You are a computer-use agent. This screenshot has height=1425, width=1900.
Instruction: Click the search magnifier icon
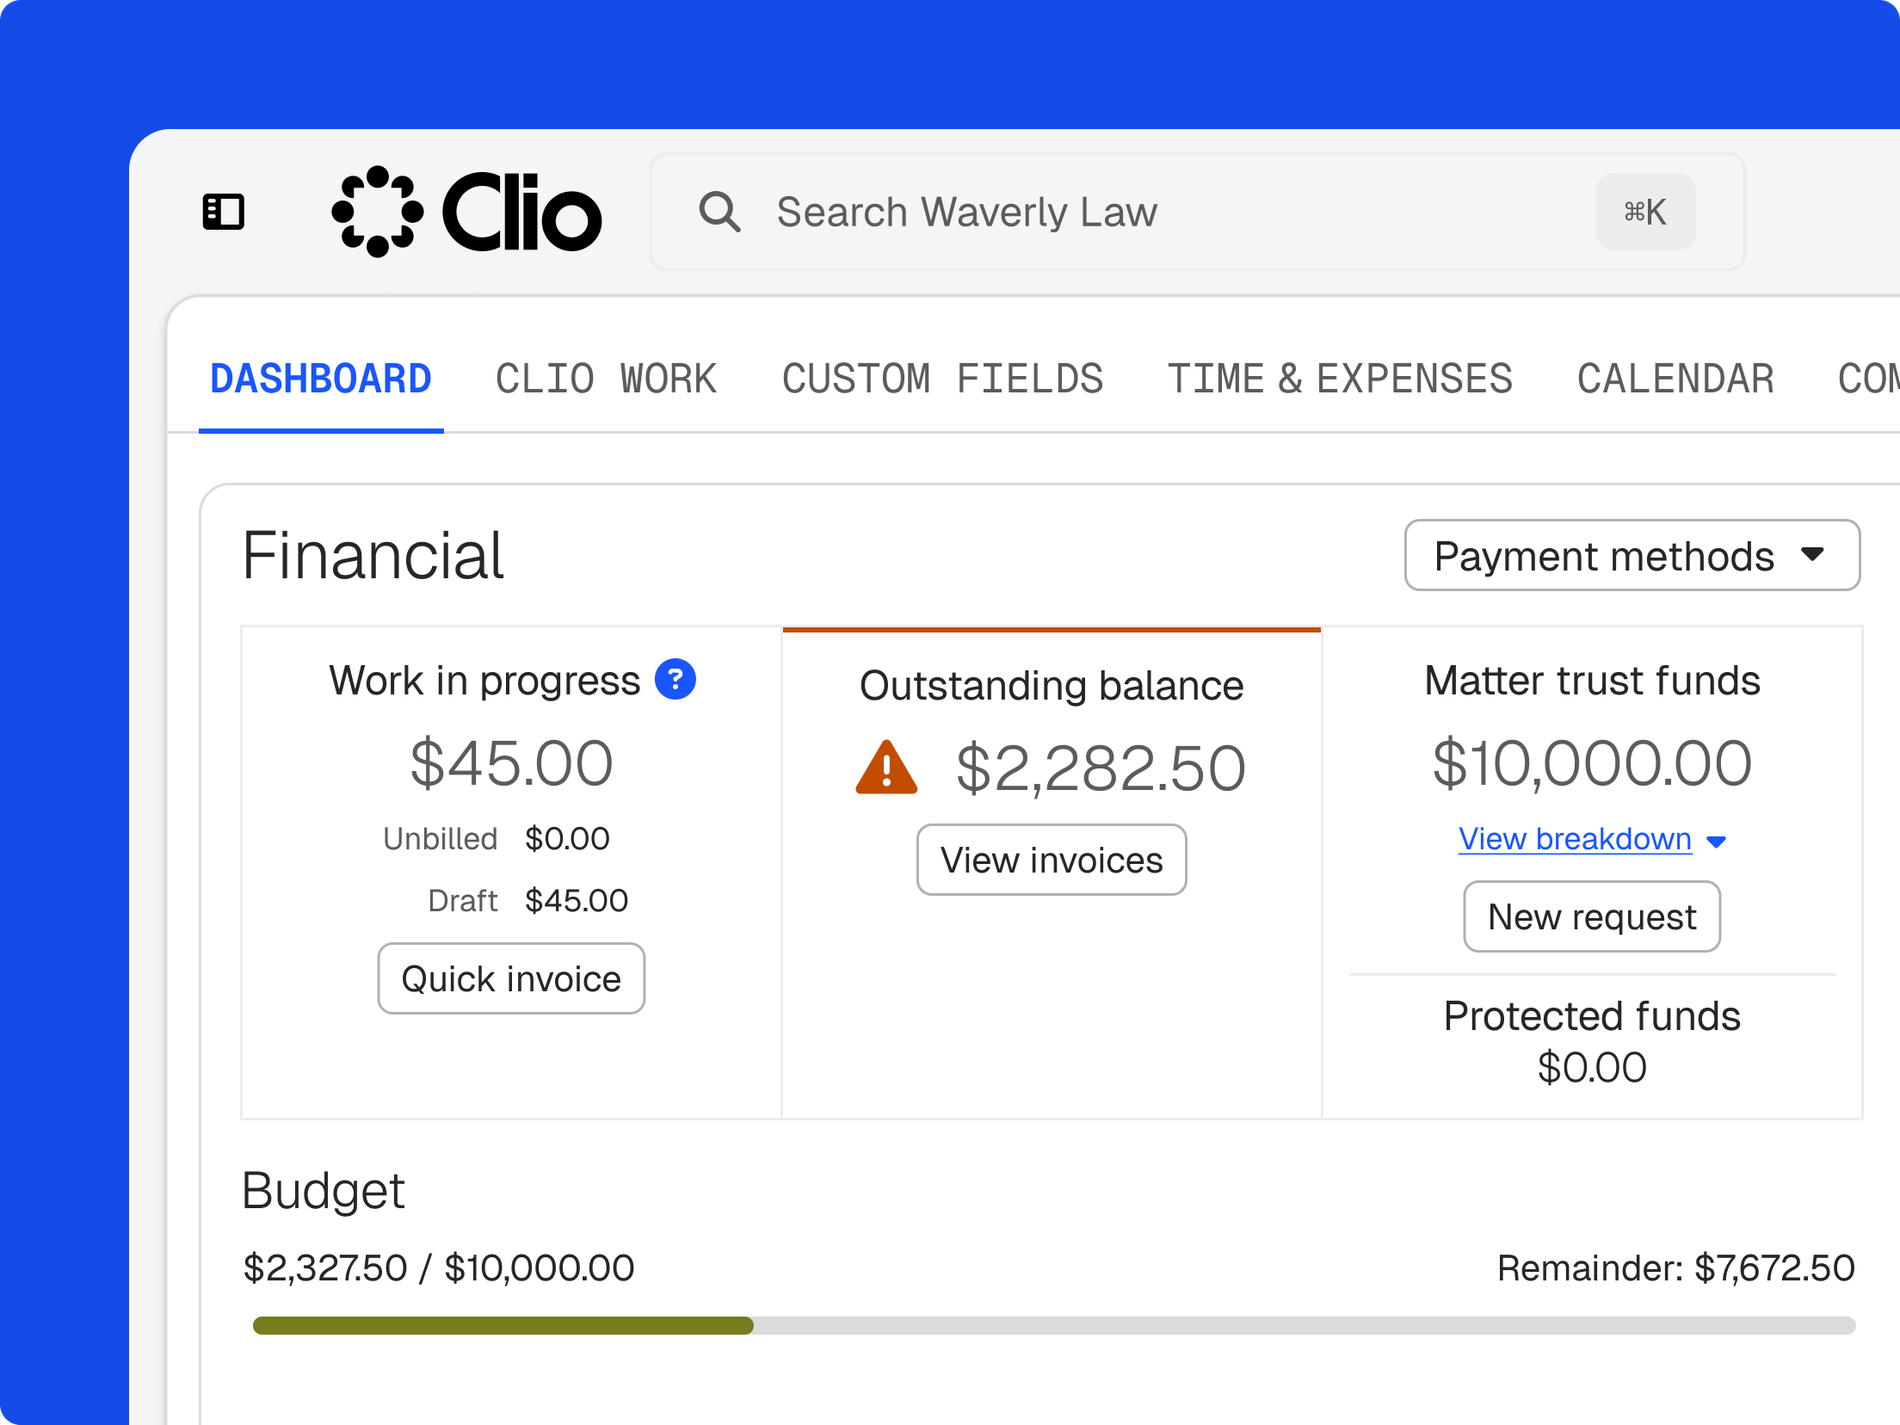719,212
